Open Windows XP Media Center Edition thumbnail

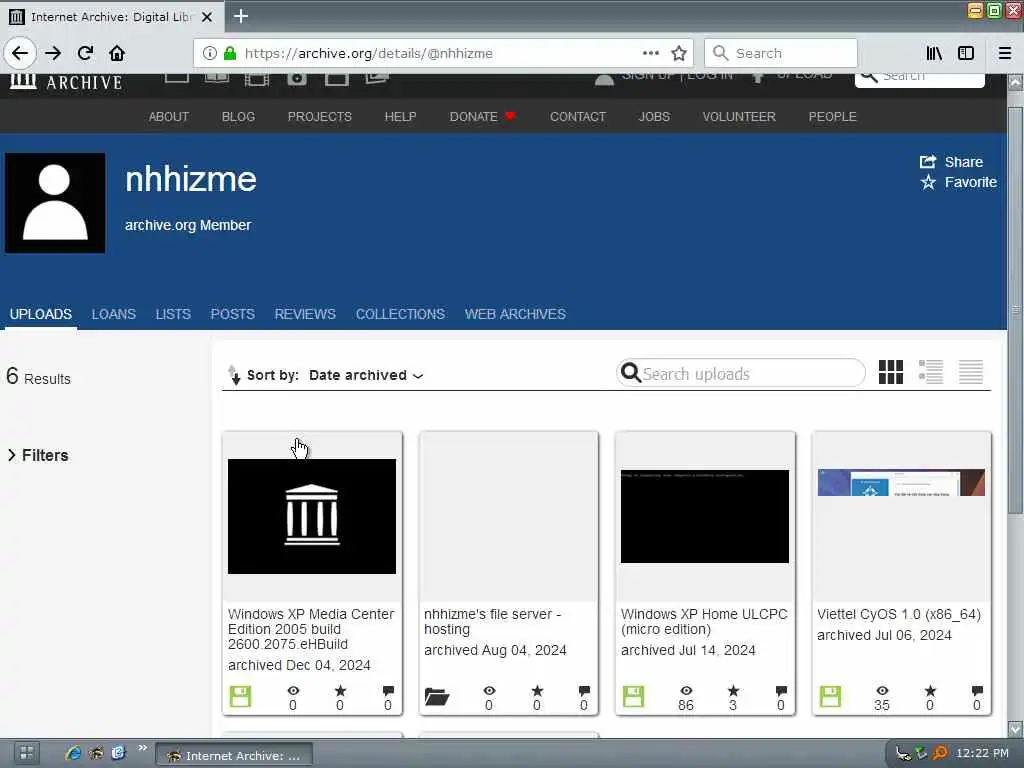[x=312, y=517]
